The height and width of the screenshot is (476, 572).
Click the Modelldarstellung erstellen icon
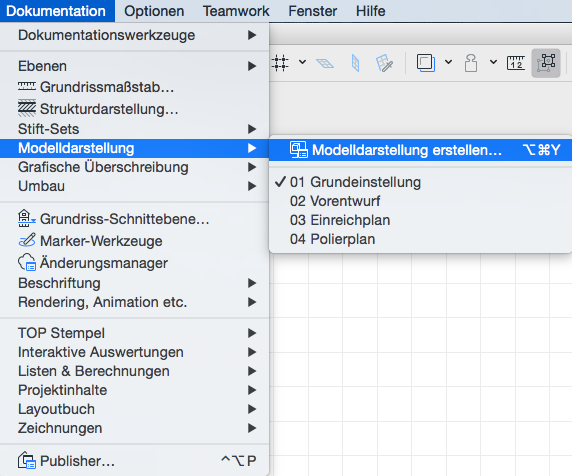coord(299,150)
